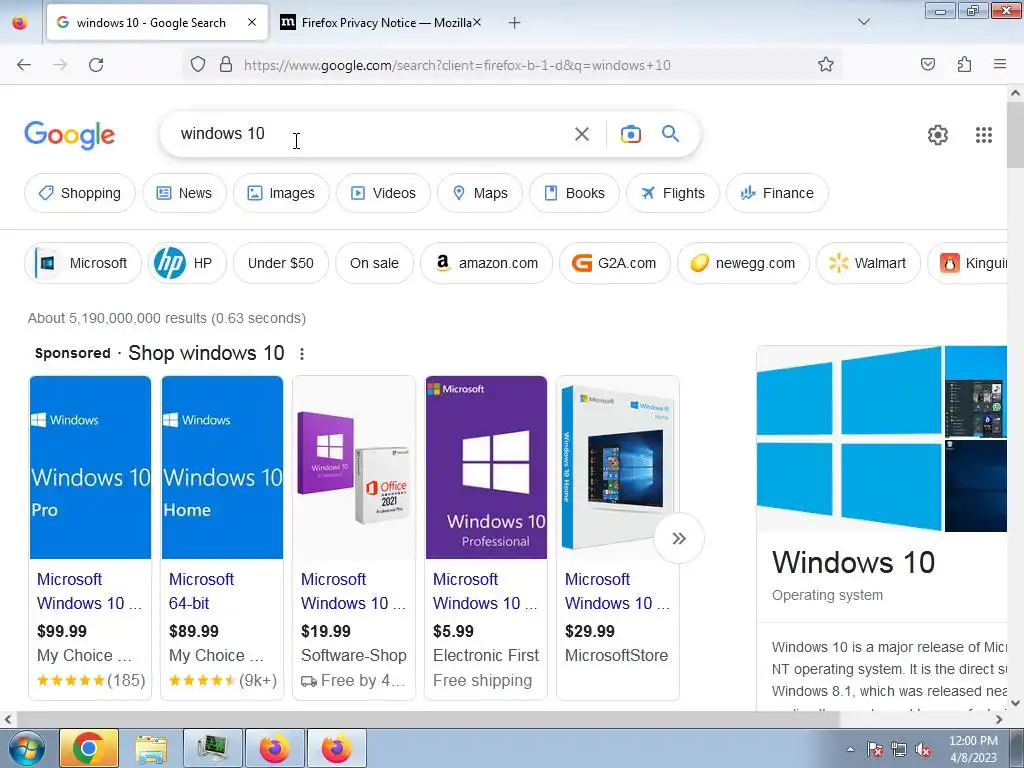The height and width of the screenshot is (768, 1024).
Task: Select the Flights search filter
Action: pos(673,193)
